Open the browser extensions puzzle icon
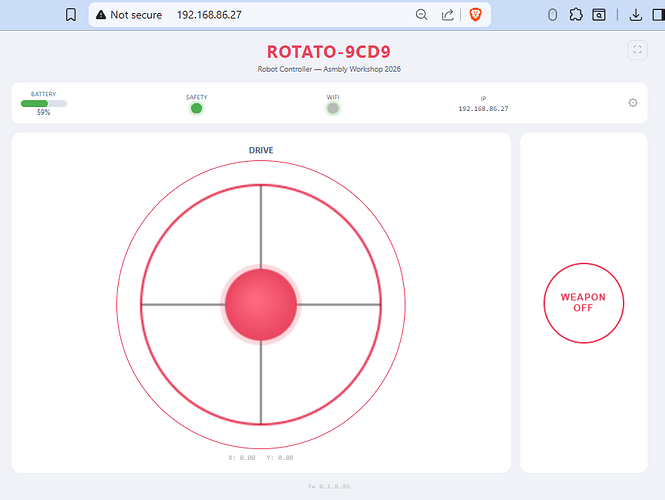Image resolution: width=665 pixels, height=500 pixels. point(576,15)
